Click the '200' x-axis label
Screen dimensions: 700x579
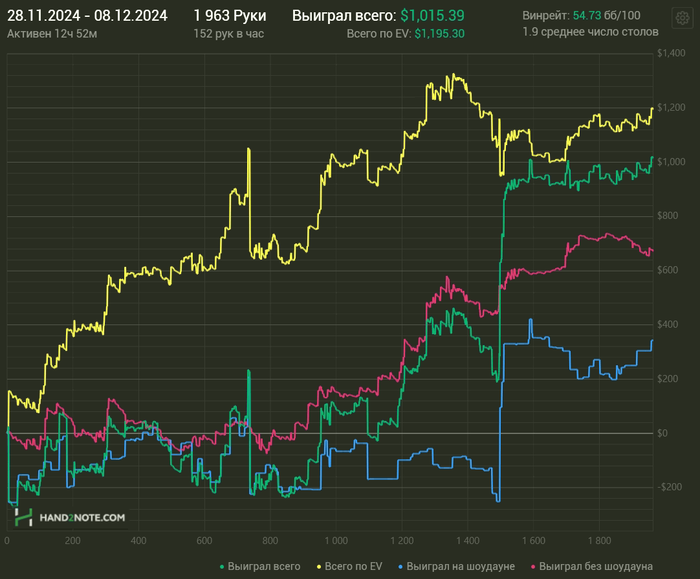click(72, 541)
